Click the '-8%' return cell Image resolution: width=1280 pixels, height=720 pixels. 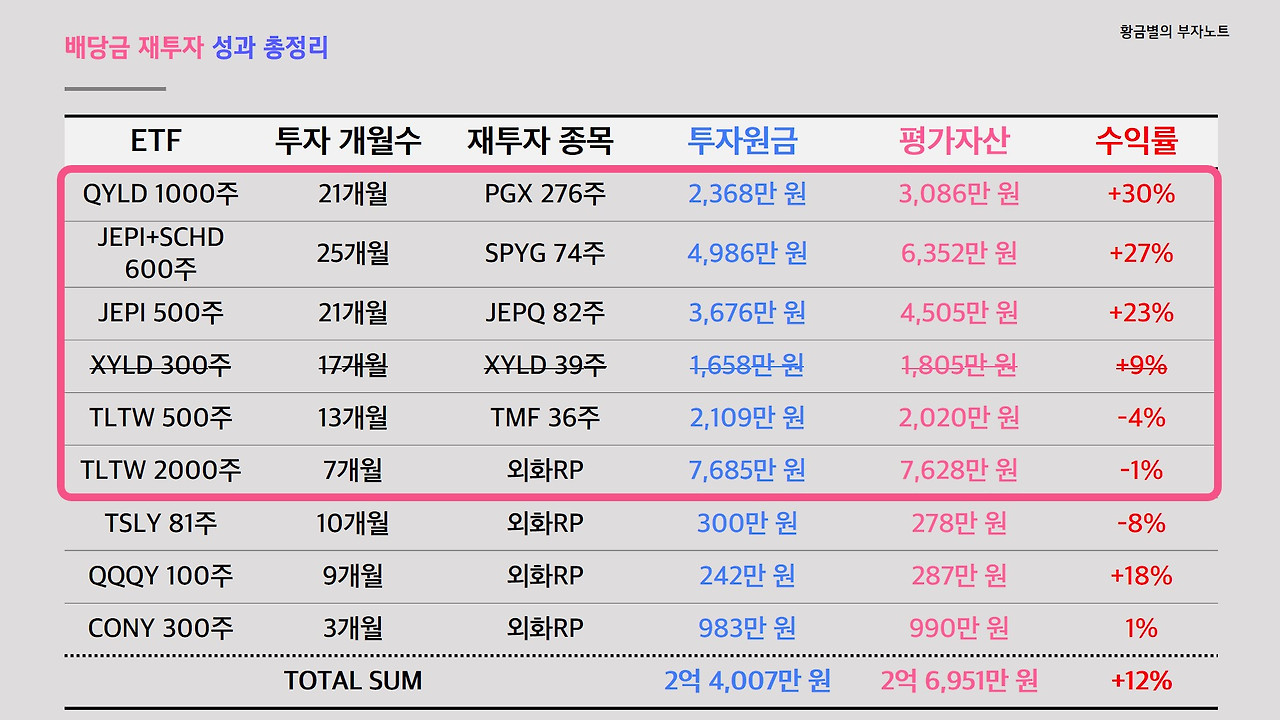1141,523
